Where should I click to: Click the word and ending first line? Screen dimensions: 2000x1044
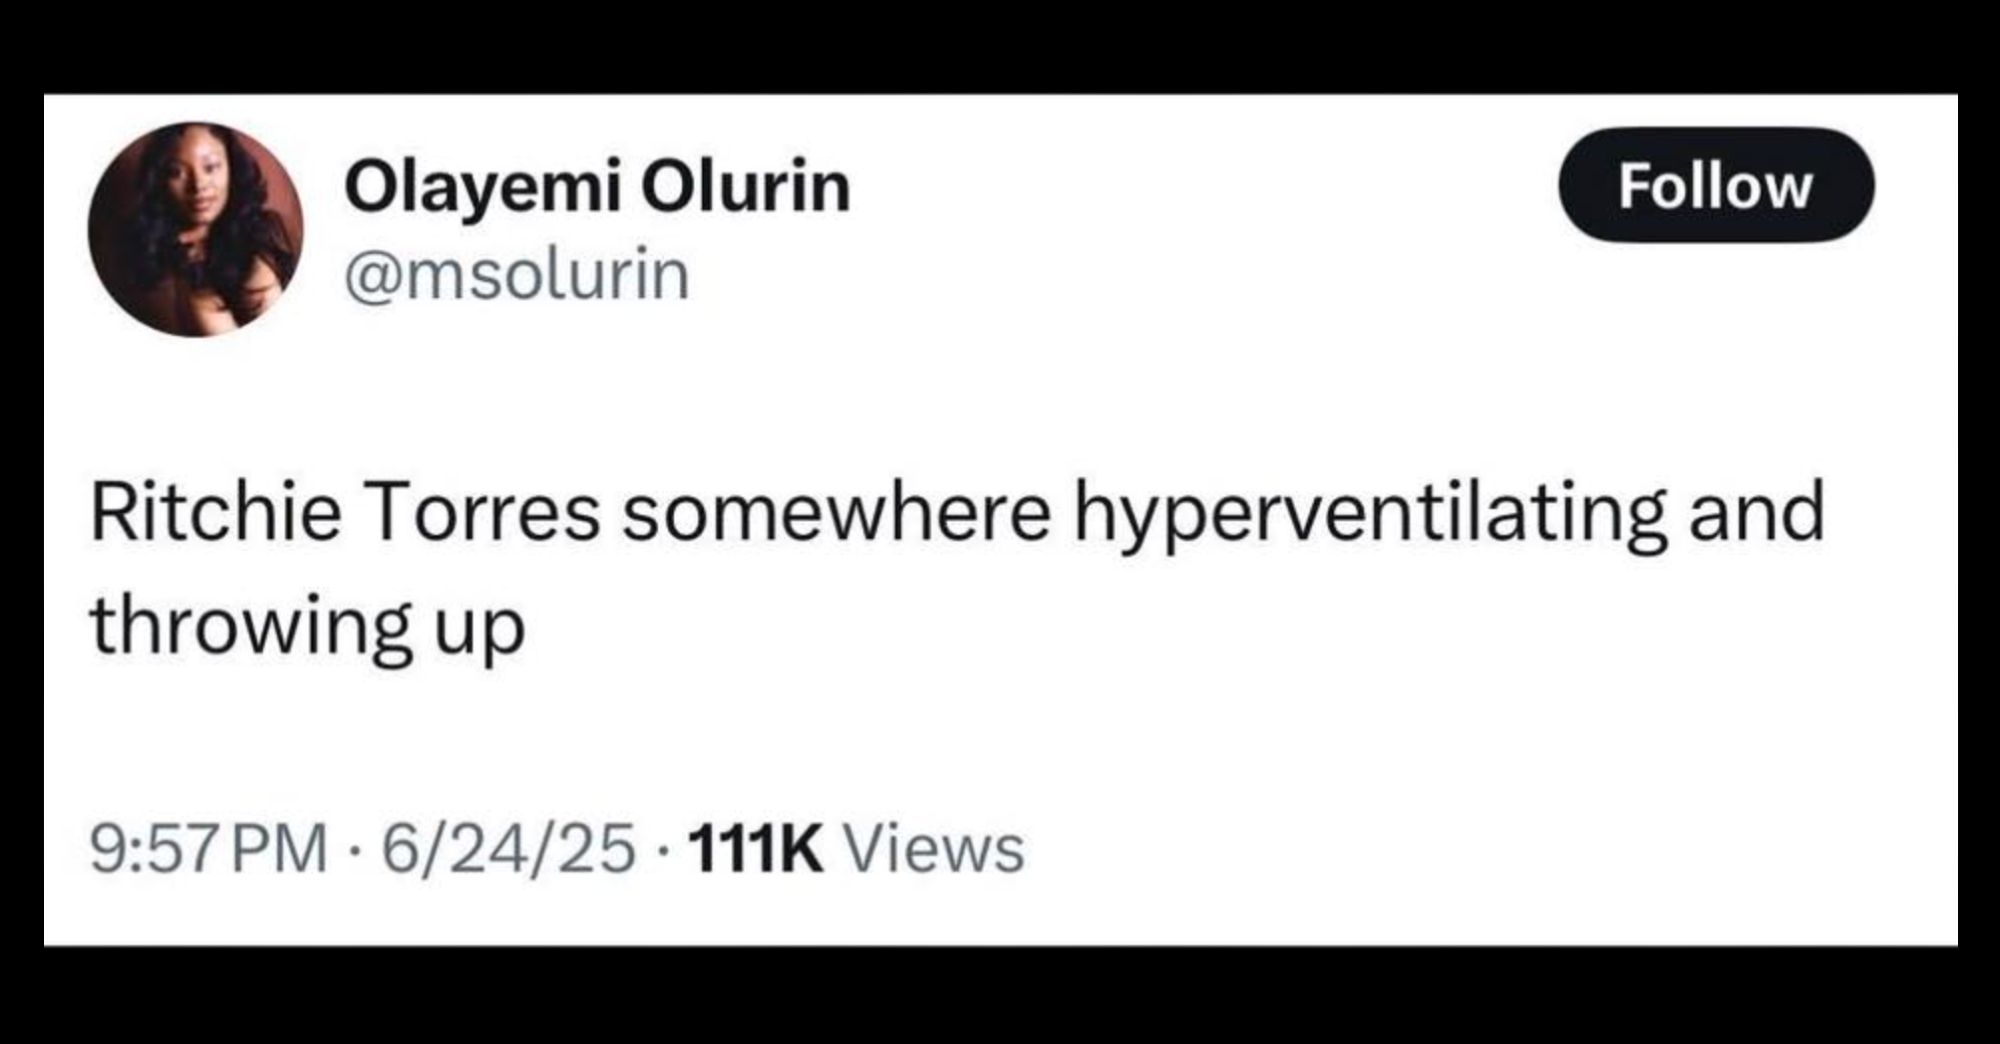tap(1756, 514)
